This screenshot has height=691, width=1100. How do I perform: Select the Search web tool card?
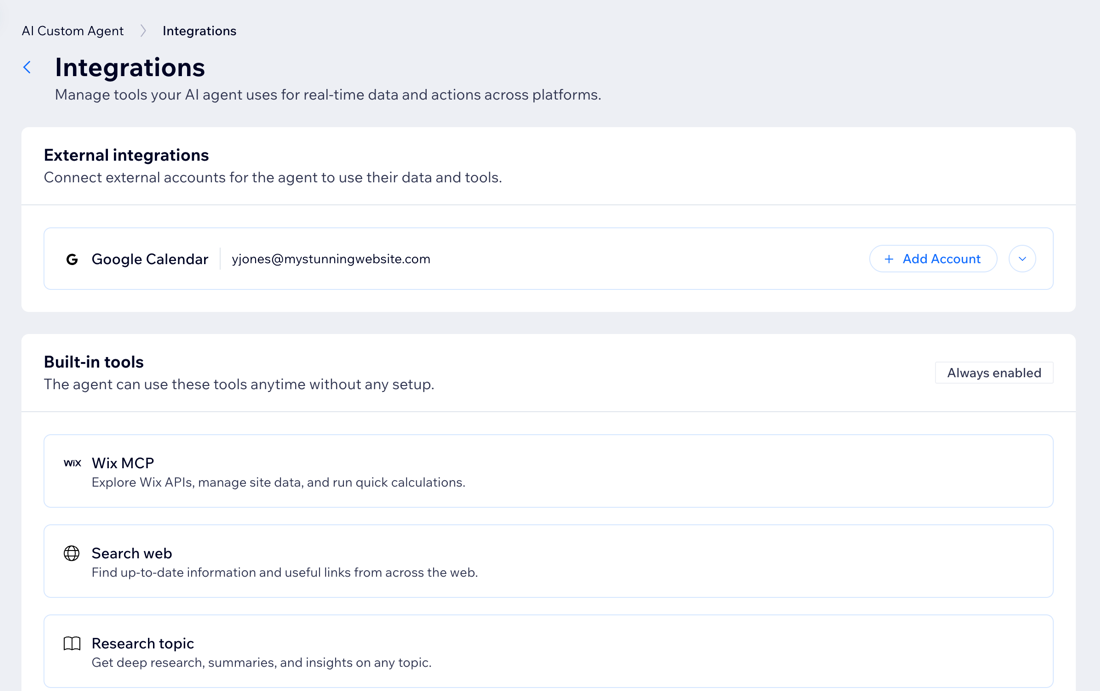(x=548, y=560)
